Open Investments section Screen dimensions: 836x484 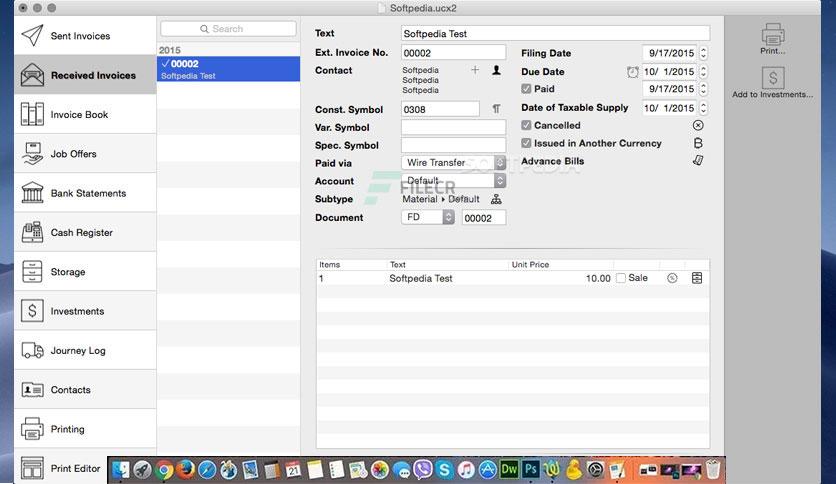(85, 311)
